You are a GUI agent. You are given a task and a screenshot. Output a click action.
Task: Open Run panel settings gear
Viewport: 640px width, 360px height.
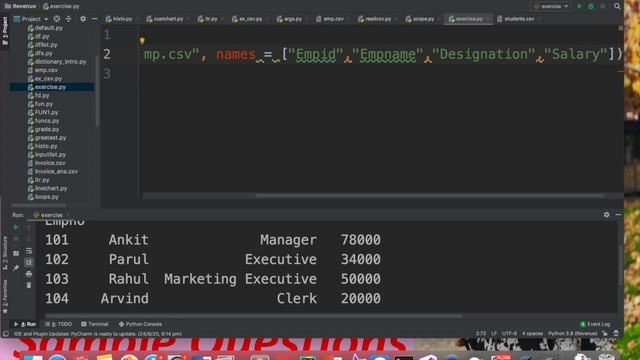coord(607,215)
